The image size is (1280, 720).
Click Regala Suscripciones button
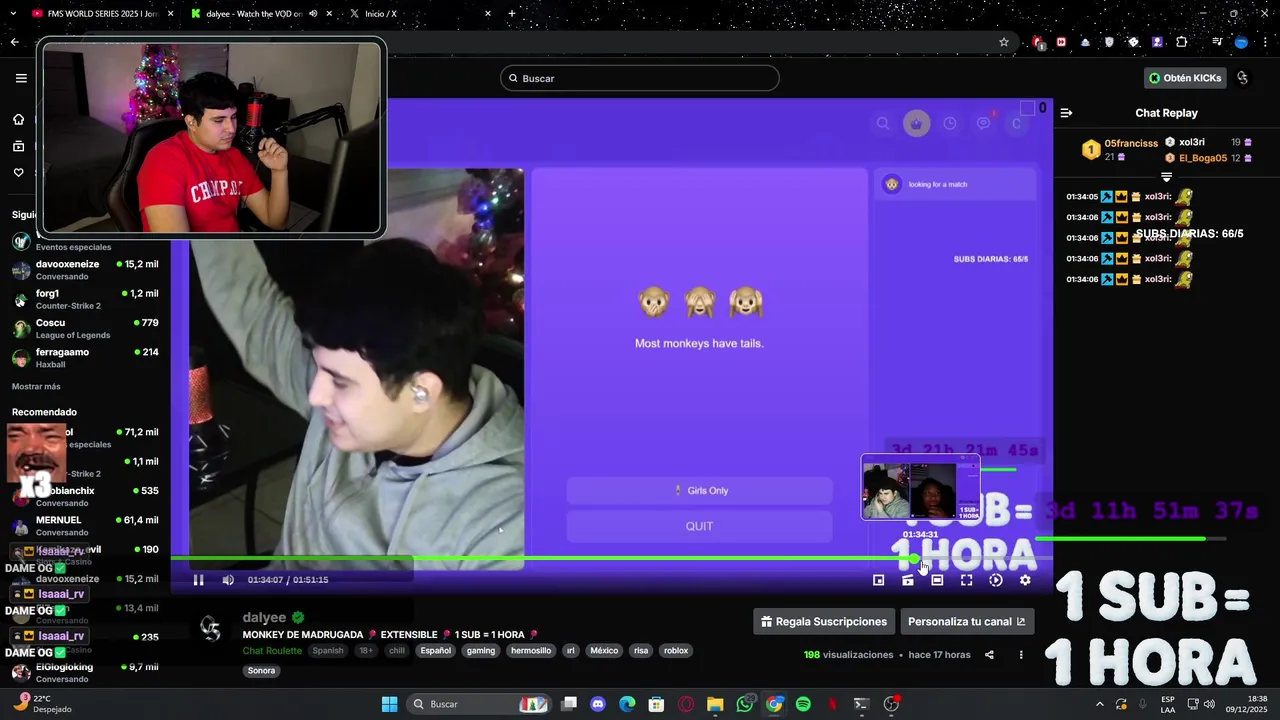coord(824,622)
